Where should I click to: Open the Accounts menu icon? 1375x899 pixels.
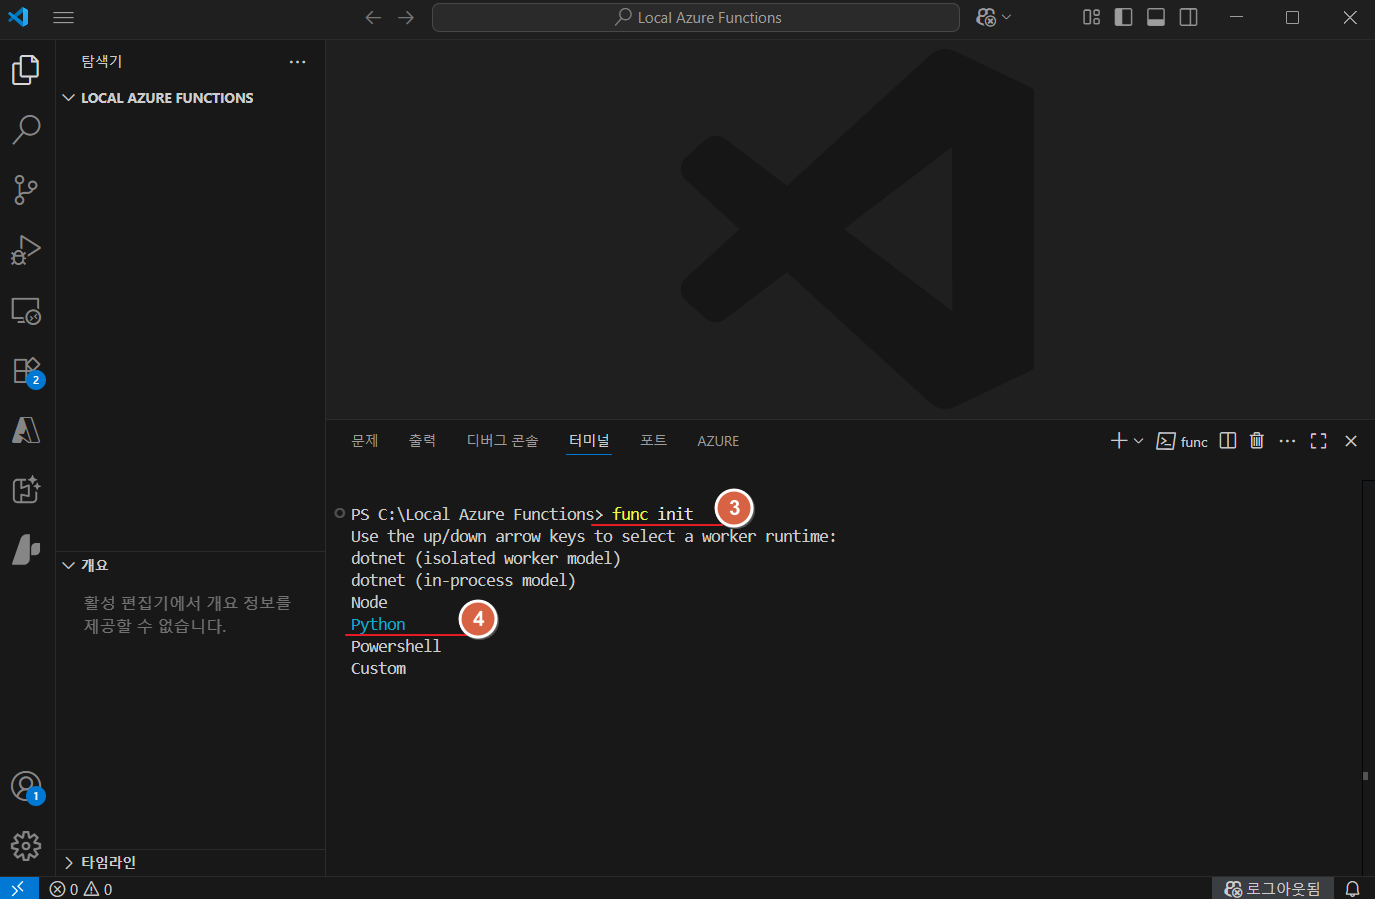[26, 787]
